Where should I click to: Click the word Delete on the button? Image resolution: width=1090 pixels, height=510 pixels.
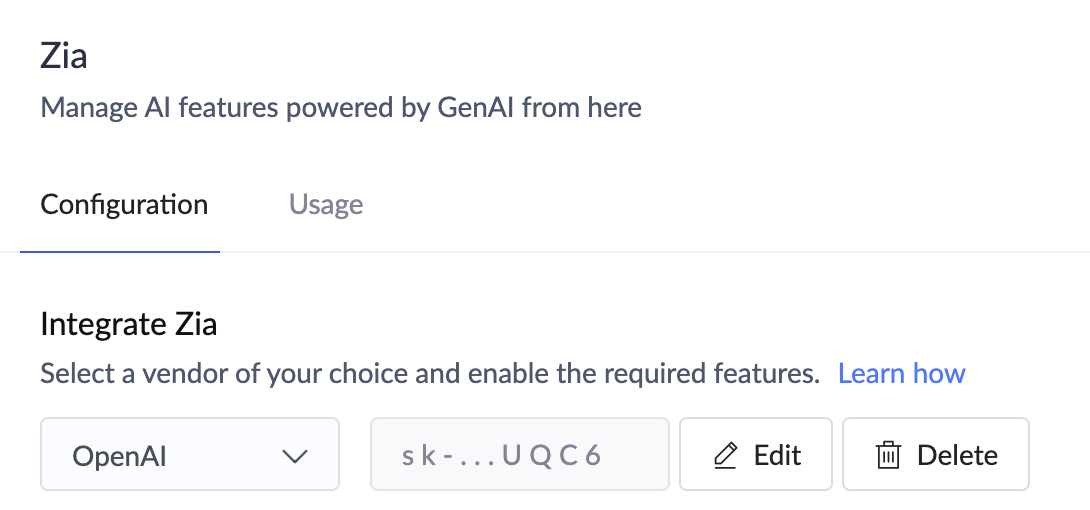[x=957, y=456]
